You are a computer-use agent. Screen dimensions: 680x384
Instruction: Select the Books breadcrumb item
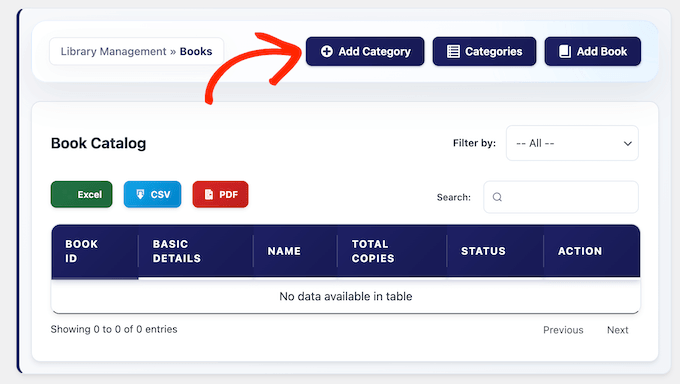tap(196, 51)
